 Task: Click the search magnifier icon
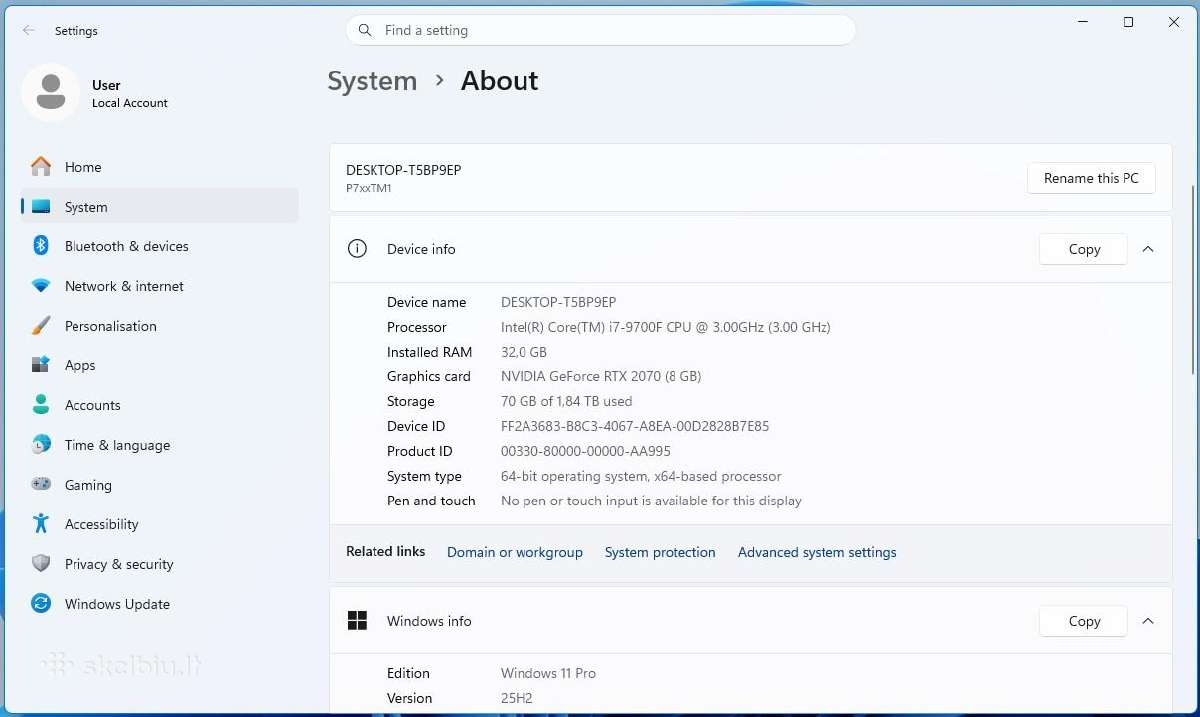pyautogui.click(x=365, y=31)
